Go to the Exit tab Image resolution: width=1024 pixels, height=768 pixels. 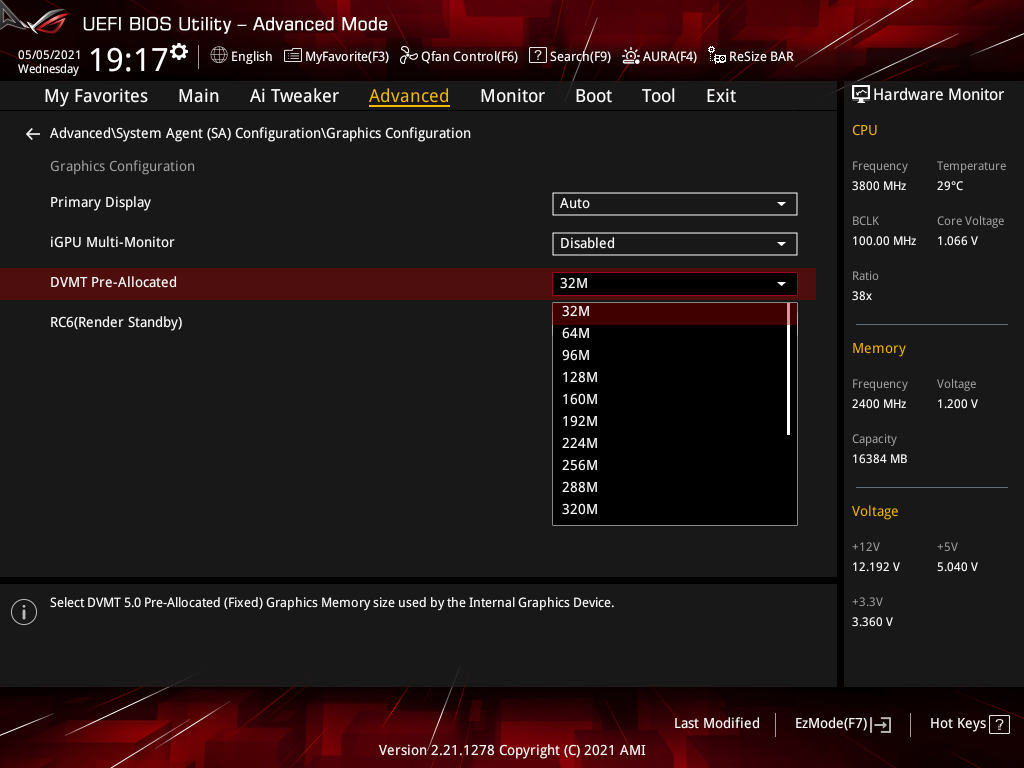721,96
